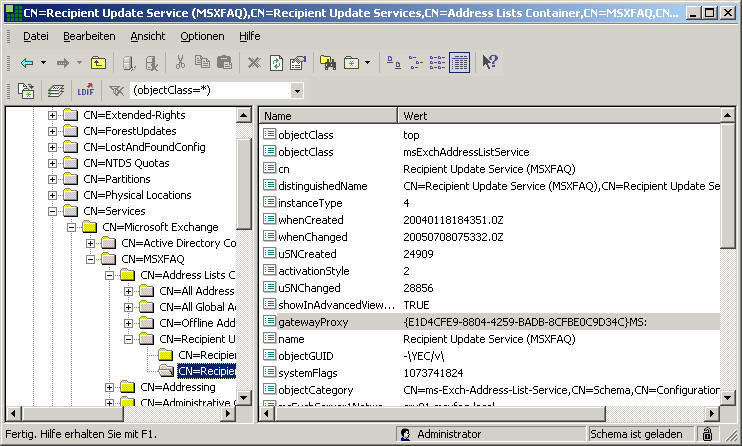Collapse the CN=Microsoft Exchange node
742x446 pixels.
click(x=71, y=227)
